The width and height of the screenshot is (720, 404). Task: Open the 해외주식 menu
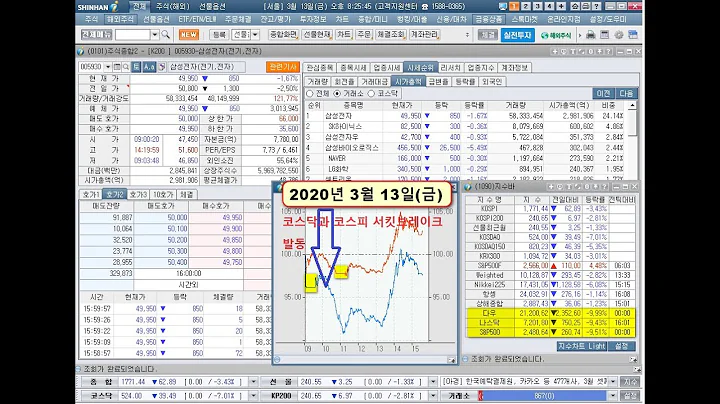click(x=120, y=19)
